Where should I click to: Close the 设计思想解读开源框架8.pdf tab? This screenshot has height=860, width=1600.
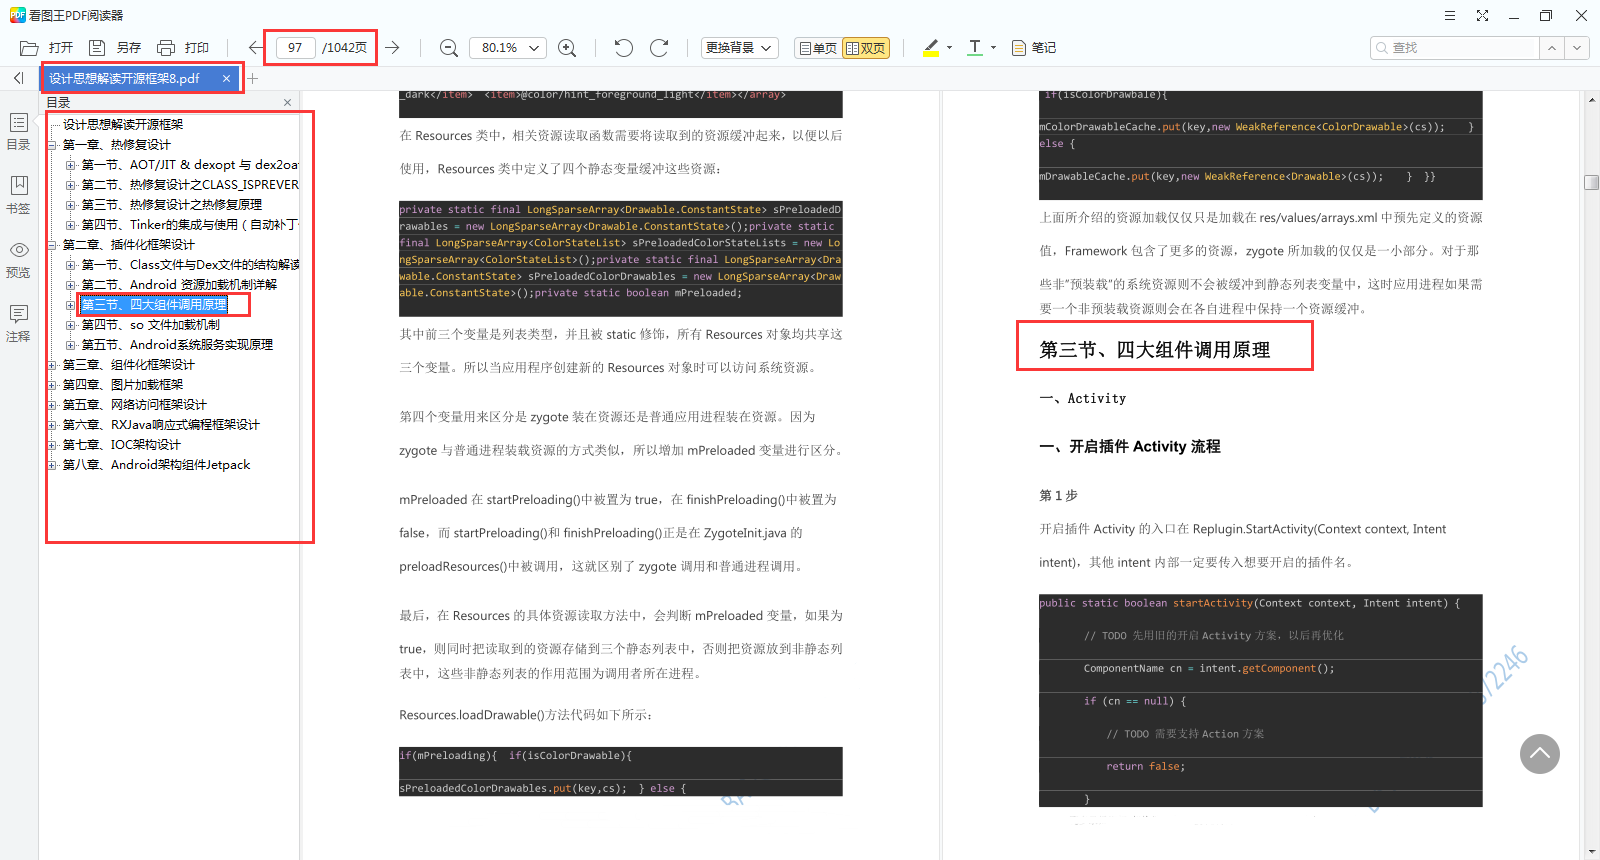point(226,78)
